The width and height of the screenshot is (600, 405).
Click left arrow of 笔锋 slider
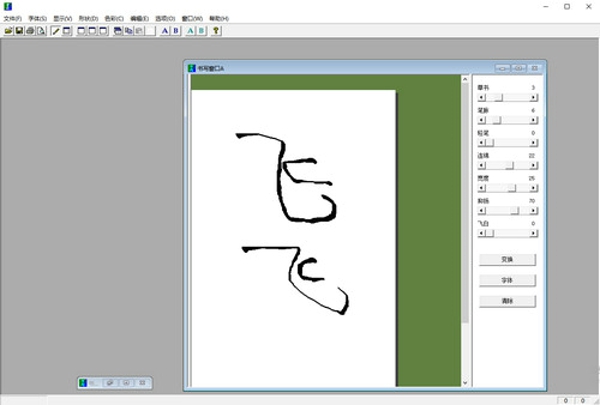(481, 120)
